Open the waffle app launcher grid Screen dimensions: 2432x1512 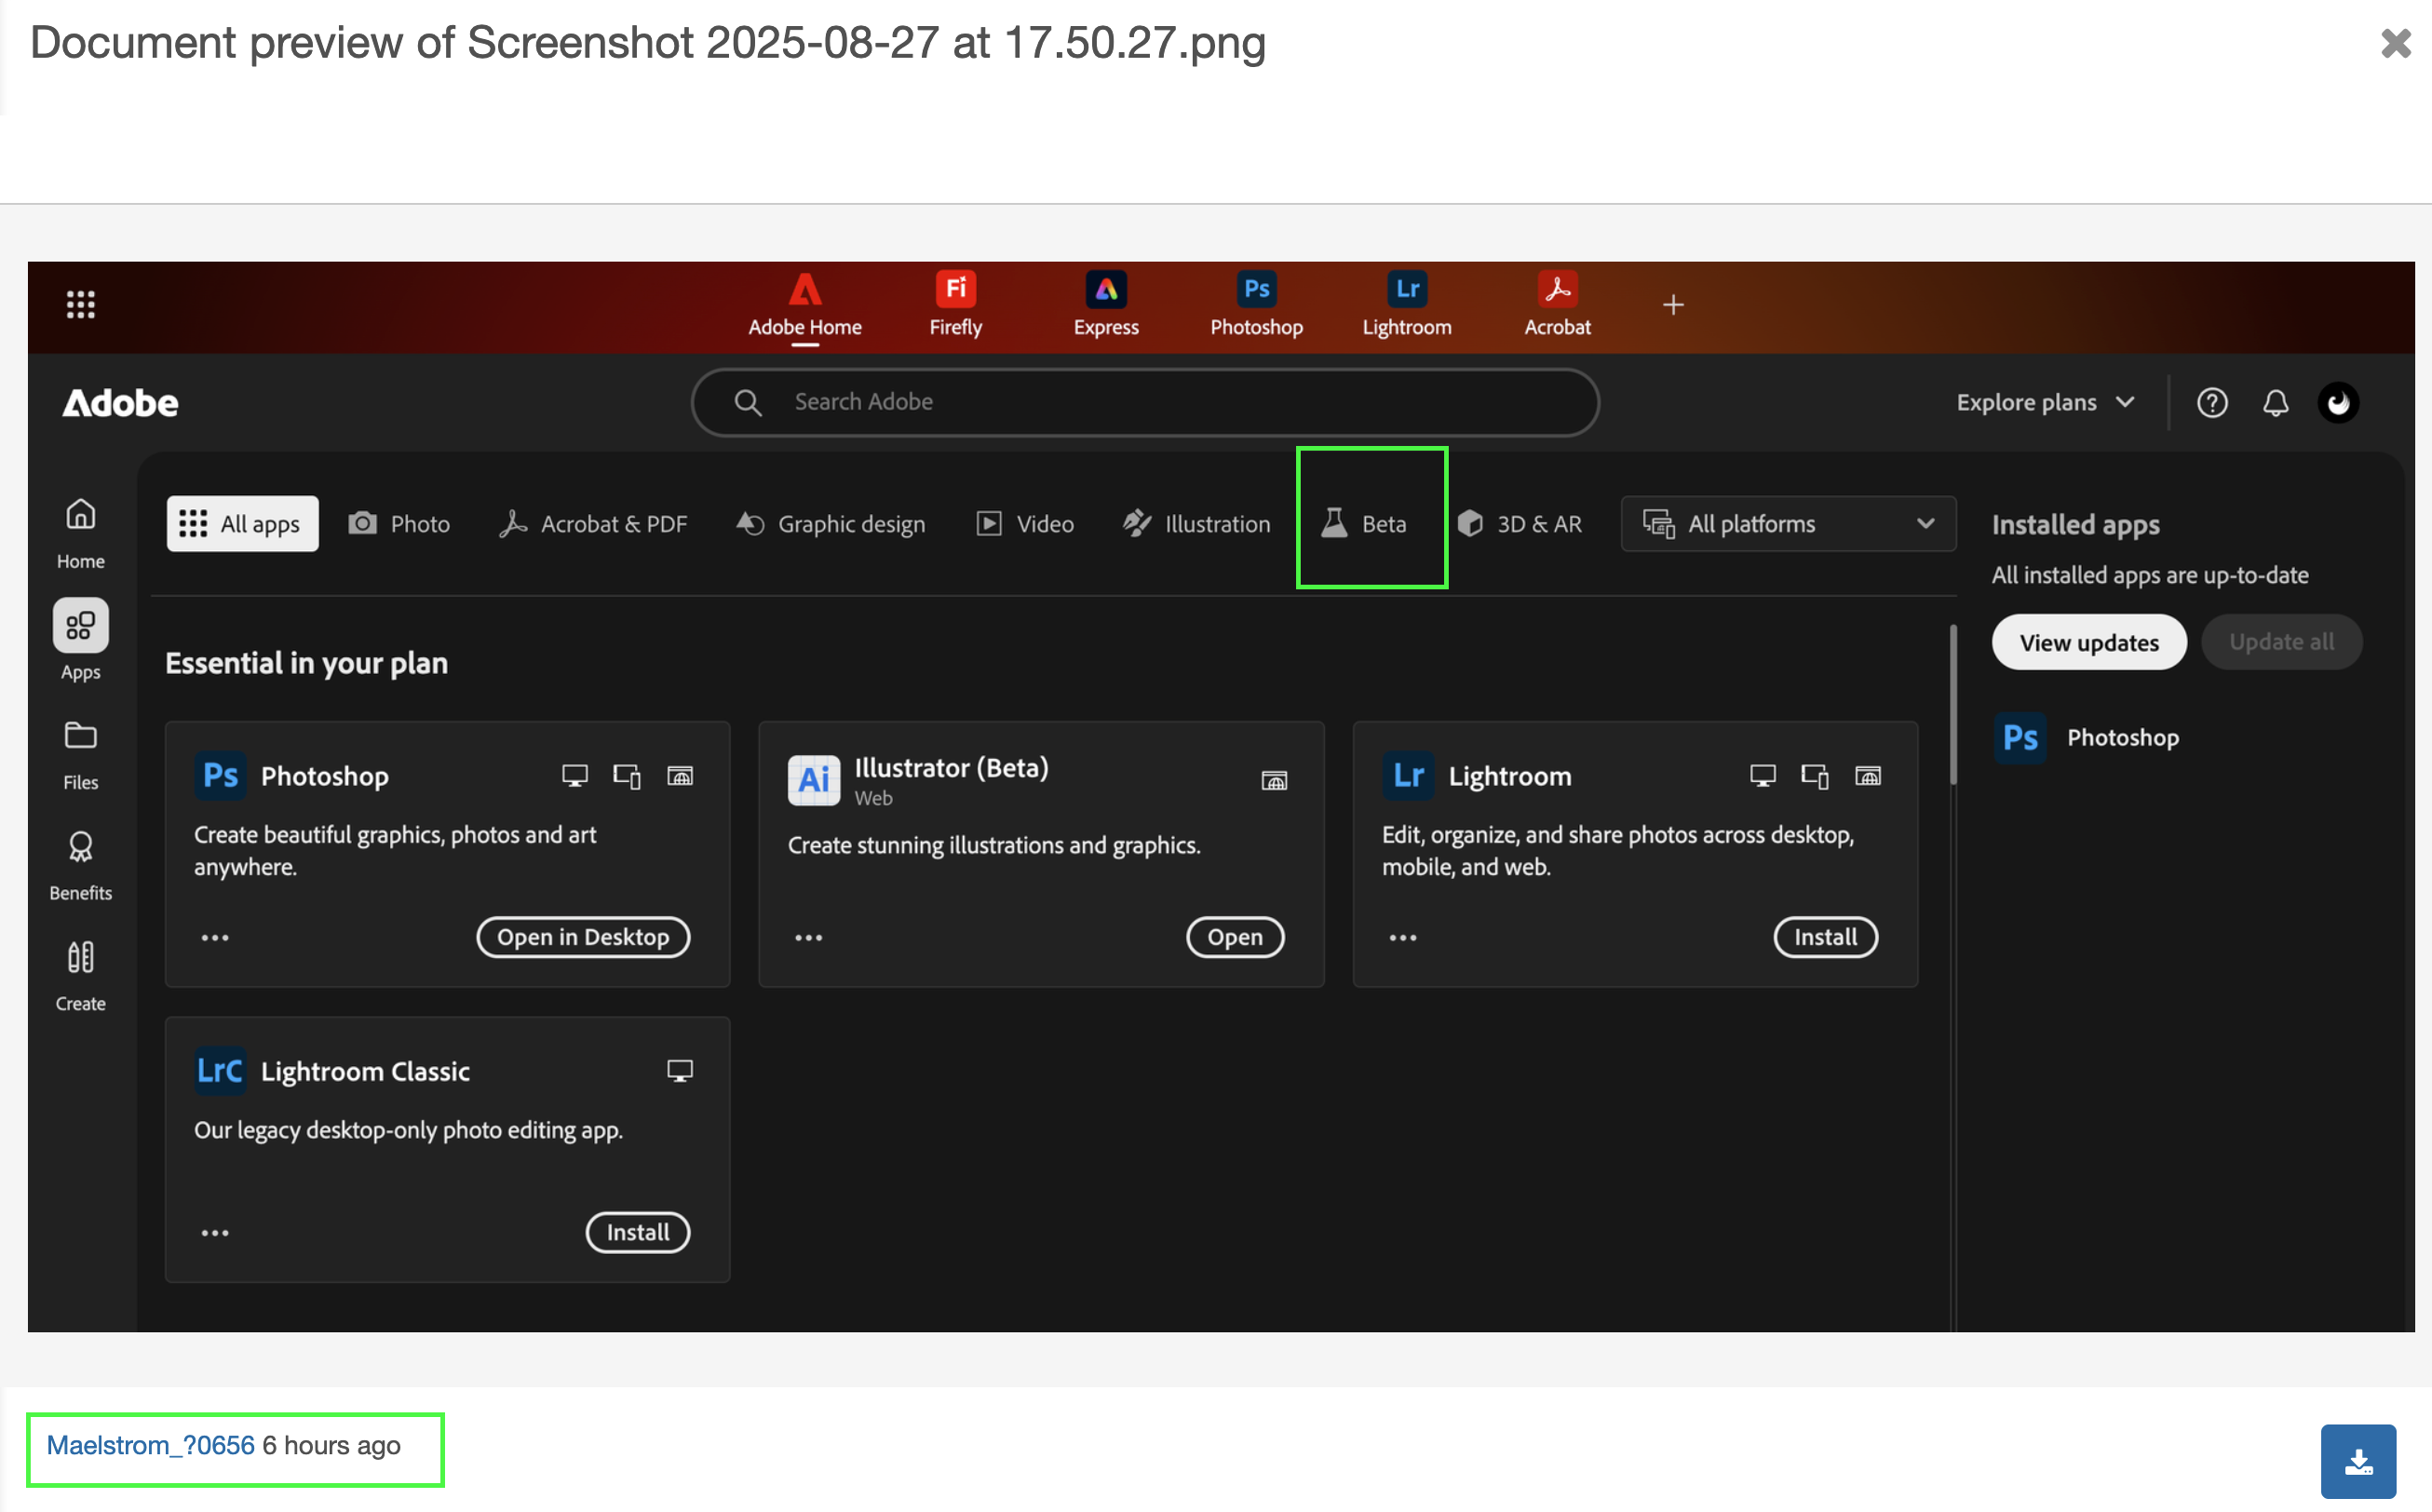(x=80, y=304)
